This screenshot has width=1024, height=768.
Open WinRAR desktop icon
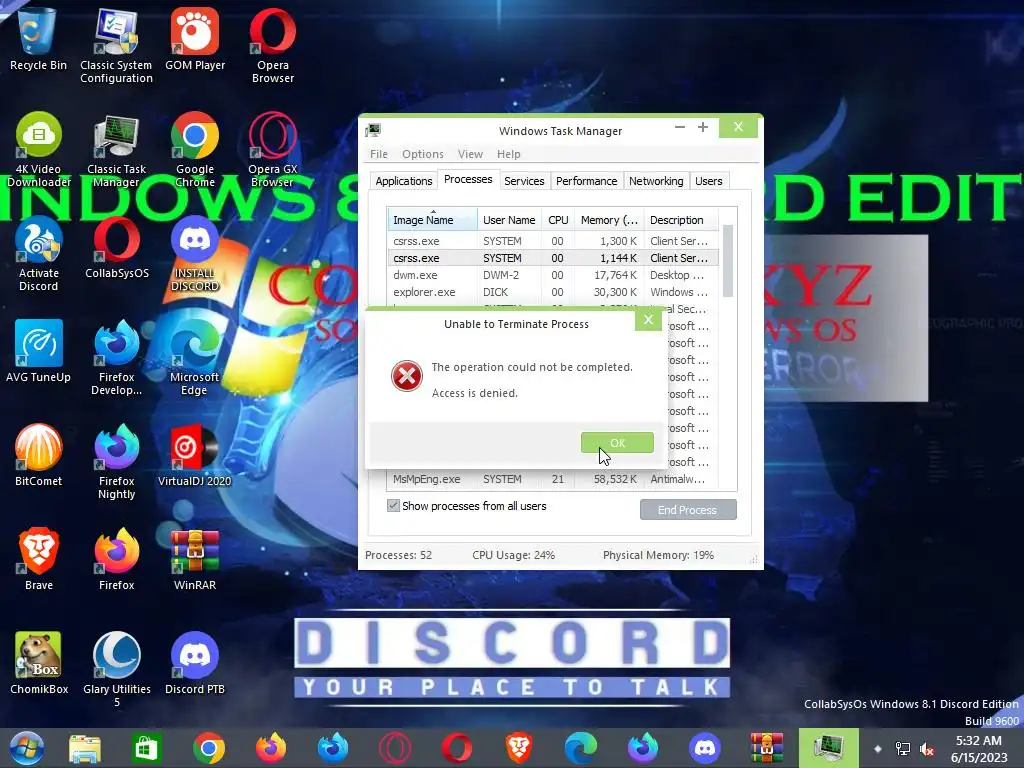pos(195,559)
